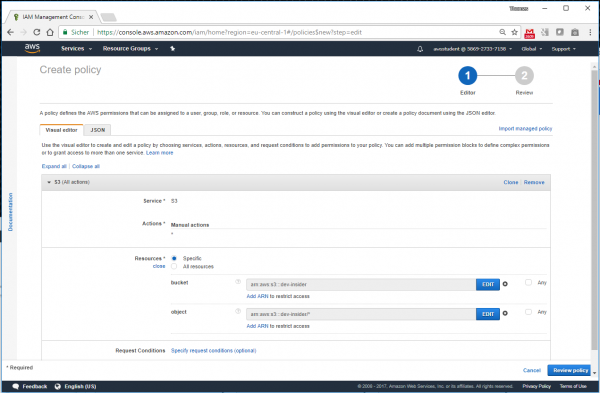Remove the bucket ARN with x icon
The width and height of the screenshot is (600, 393).
tap(505, 284)
